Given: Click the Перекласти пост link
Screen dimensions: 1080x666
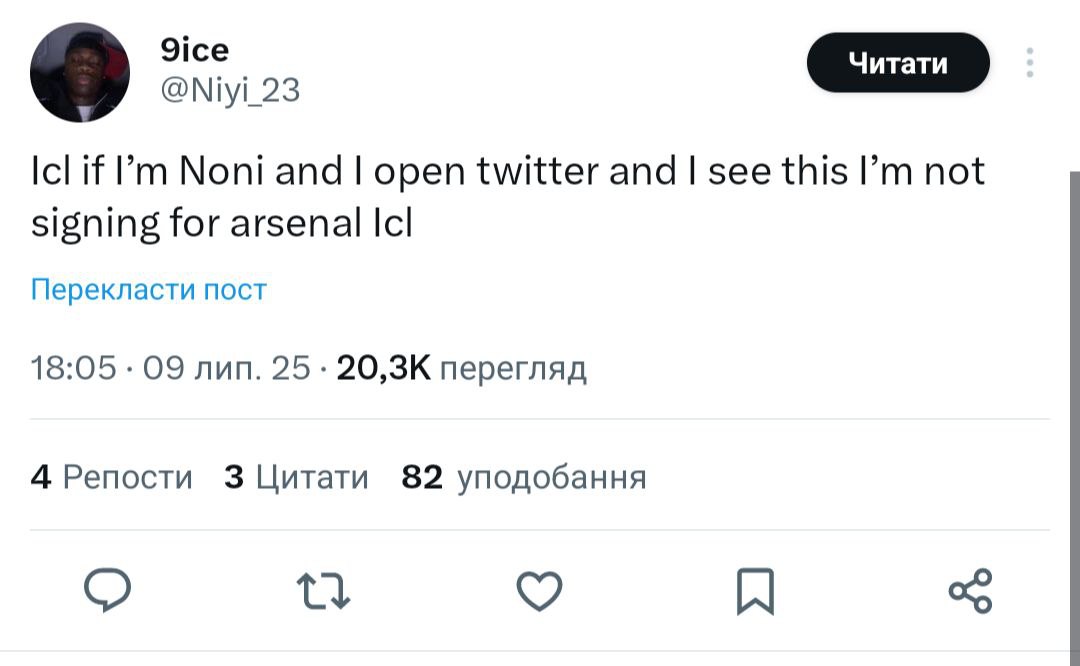Looking at the screenshot, I should (x=149, y=290).
